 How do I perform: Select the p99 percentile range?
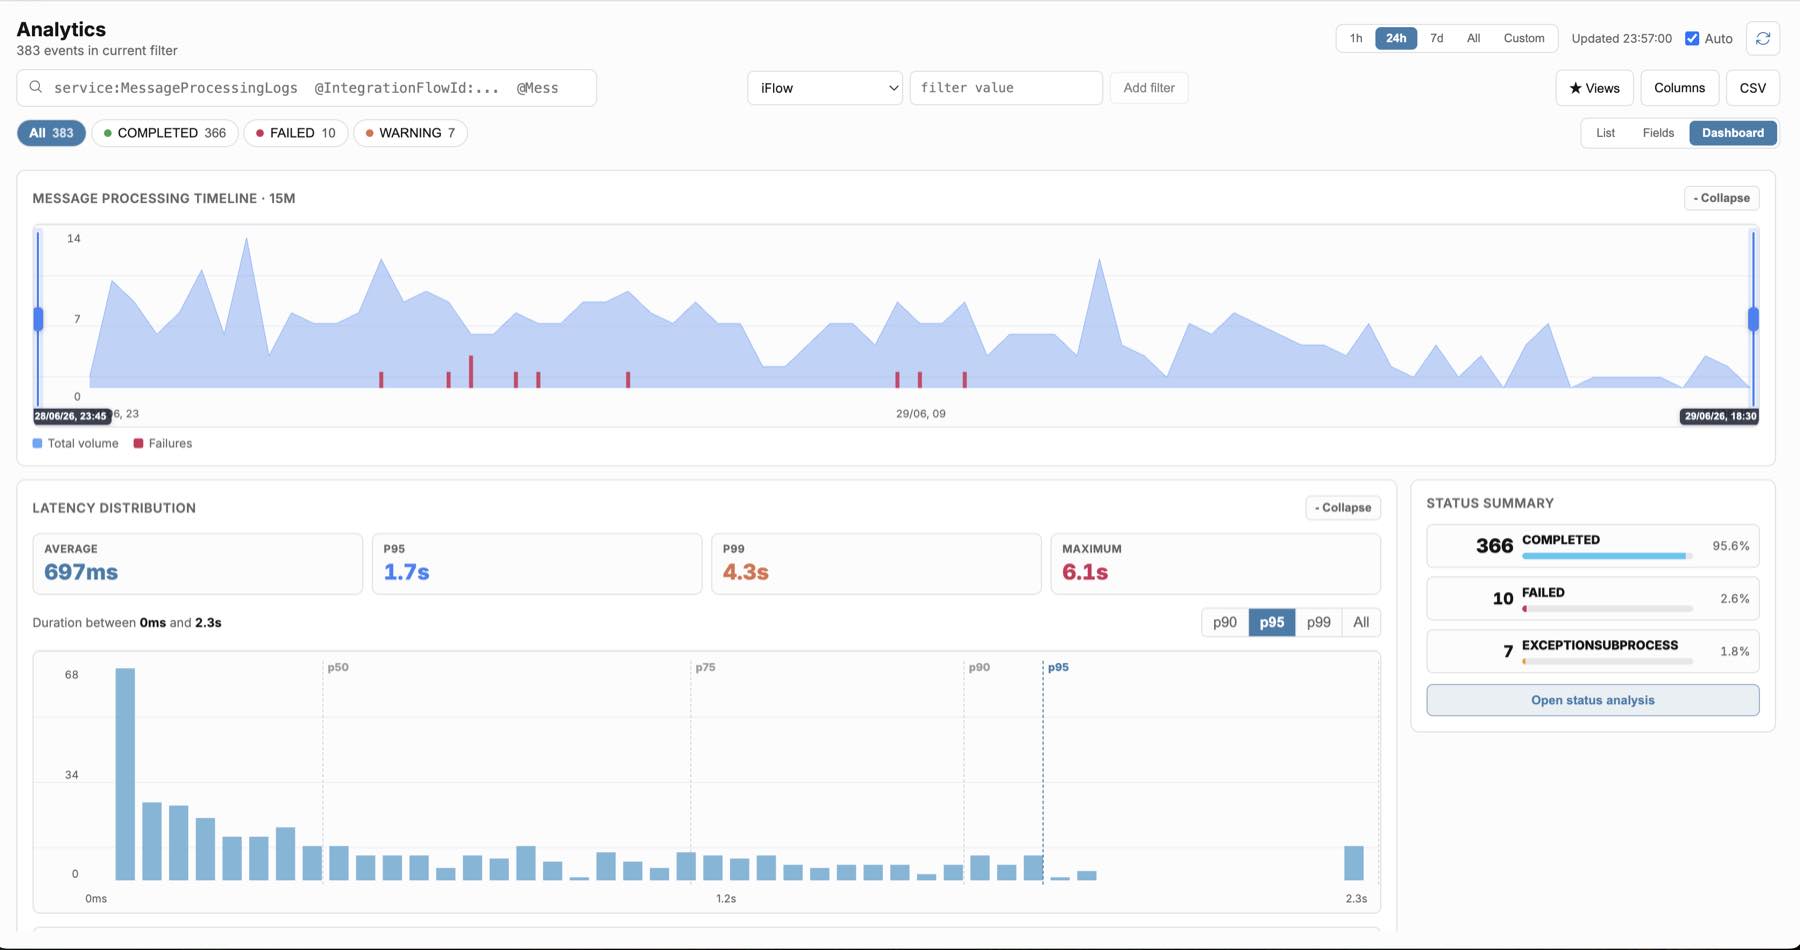[x=1319, y=622]
